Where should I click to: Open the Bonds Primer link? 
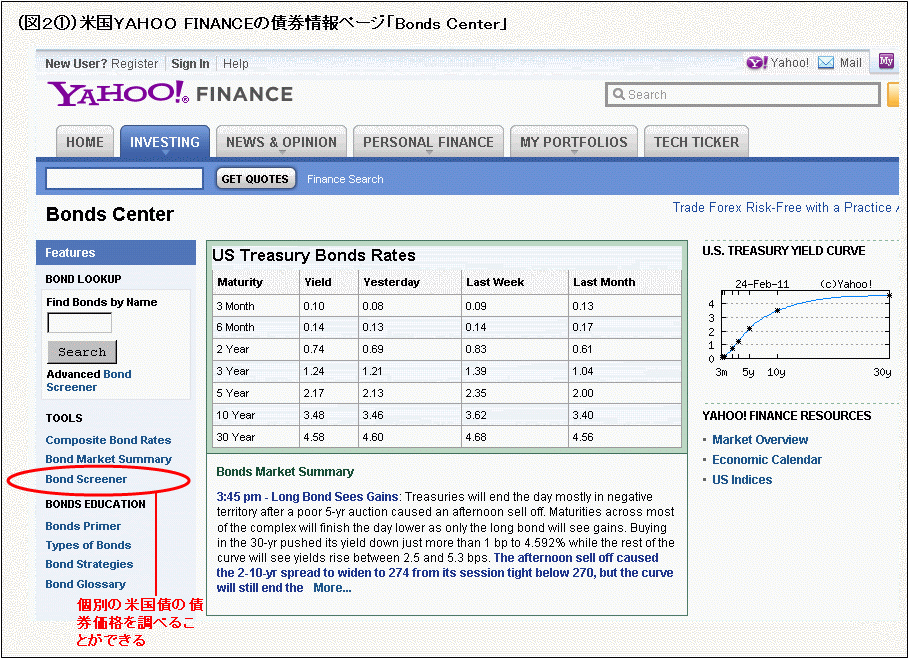click(x=83, y=526)
